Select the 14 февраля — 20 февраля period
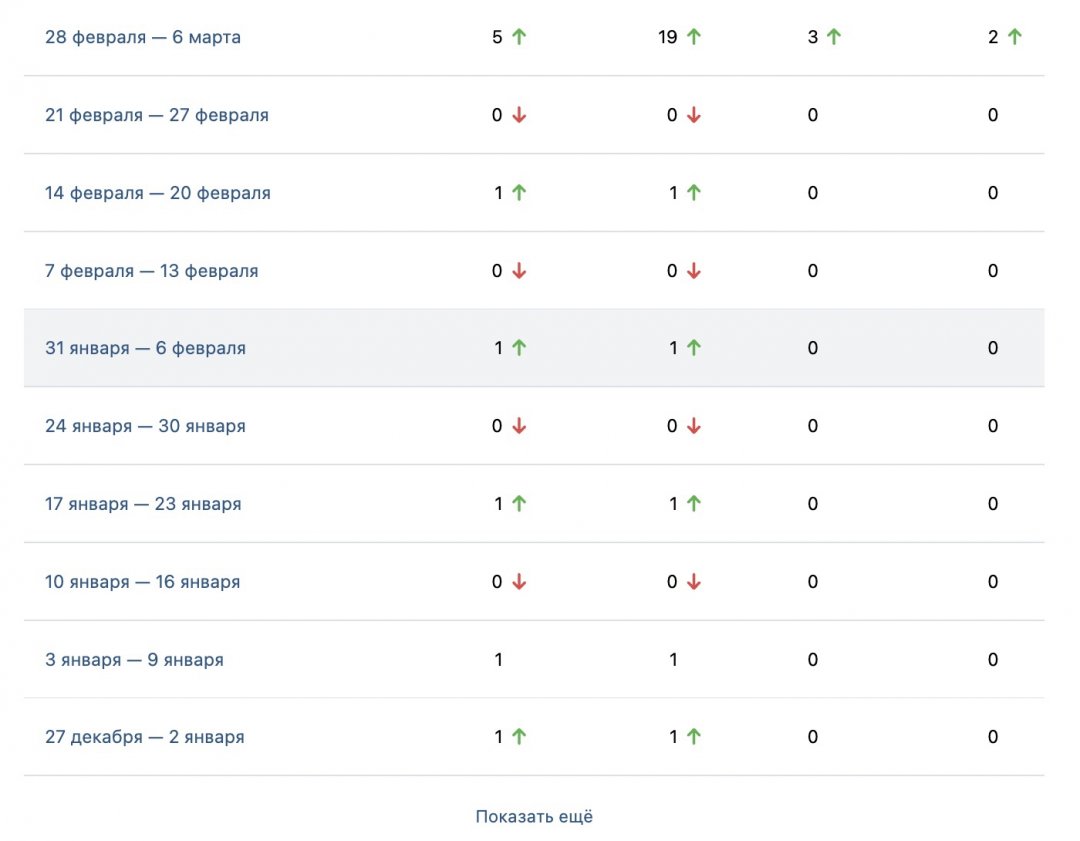This screenshot has height=841, width=1080. [x=157, y=193]
